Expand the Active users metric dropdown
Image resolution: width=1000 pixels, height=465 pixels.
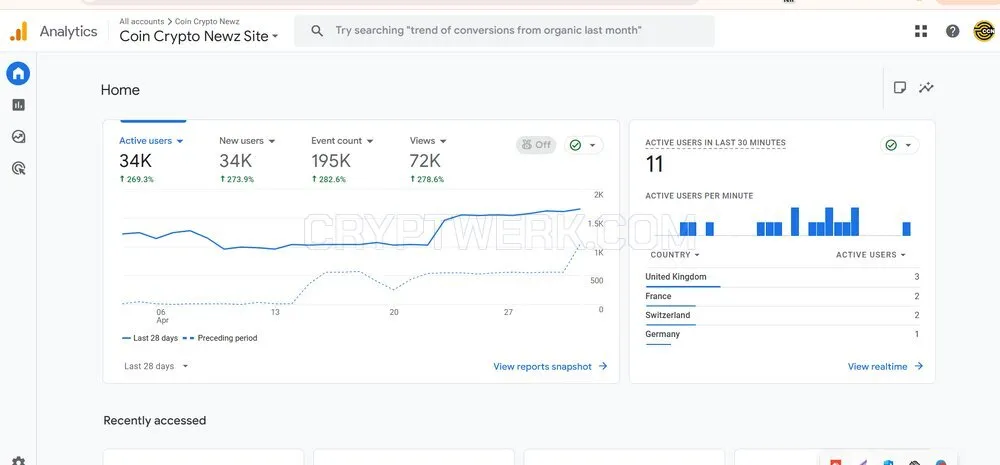(151, 141)
